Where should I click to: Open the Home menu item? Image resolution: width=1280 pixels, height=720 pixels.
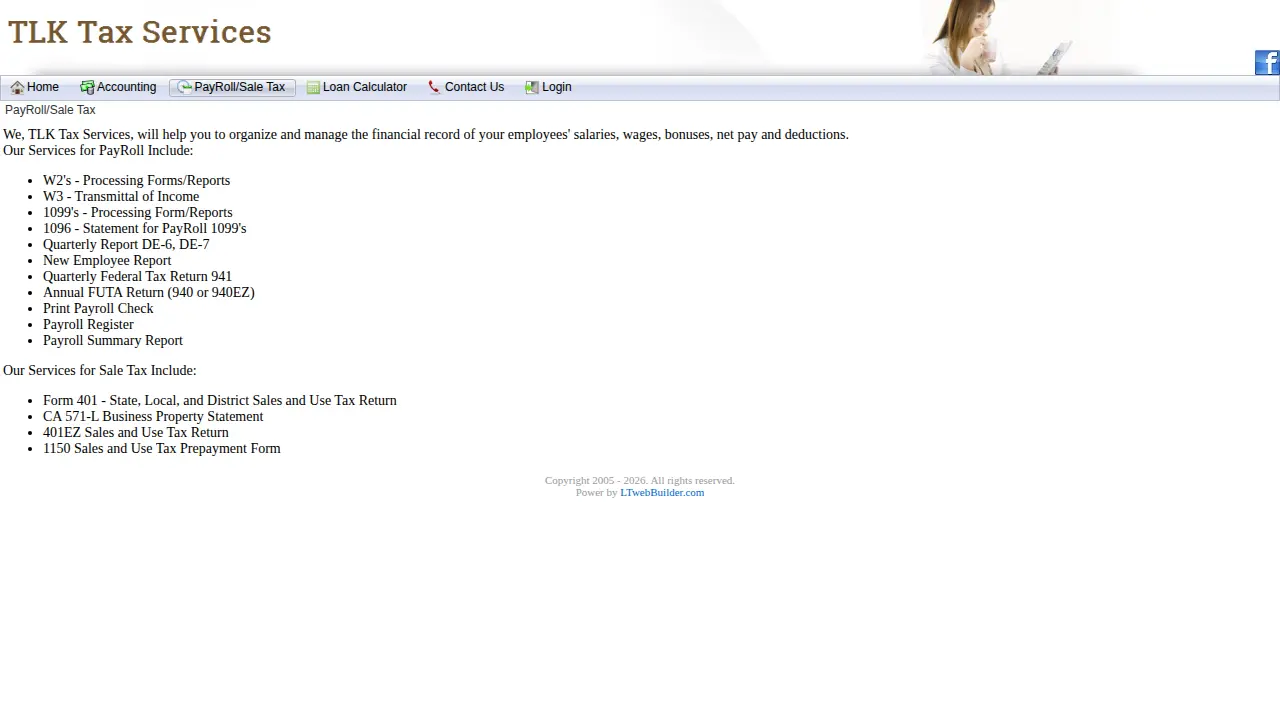point(35,88)
